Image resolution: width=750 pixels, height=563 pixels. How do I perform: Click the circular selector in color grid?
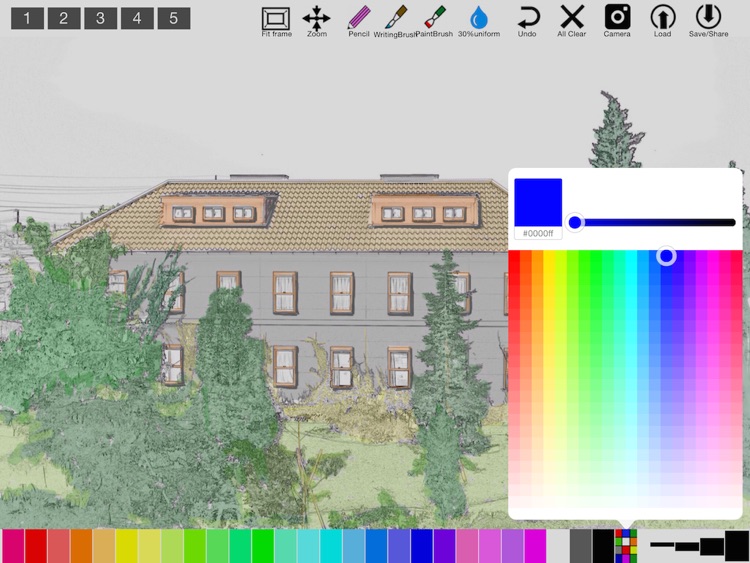[666, 256]
